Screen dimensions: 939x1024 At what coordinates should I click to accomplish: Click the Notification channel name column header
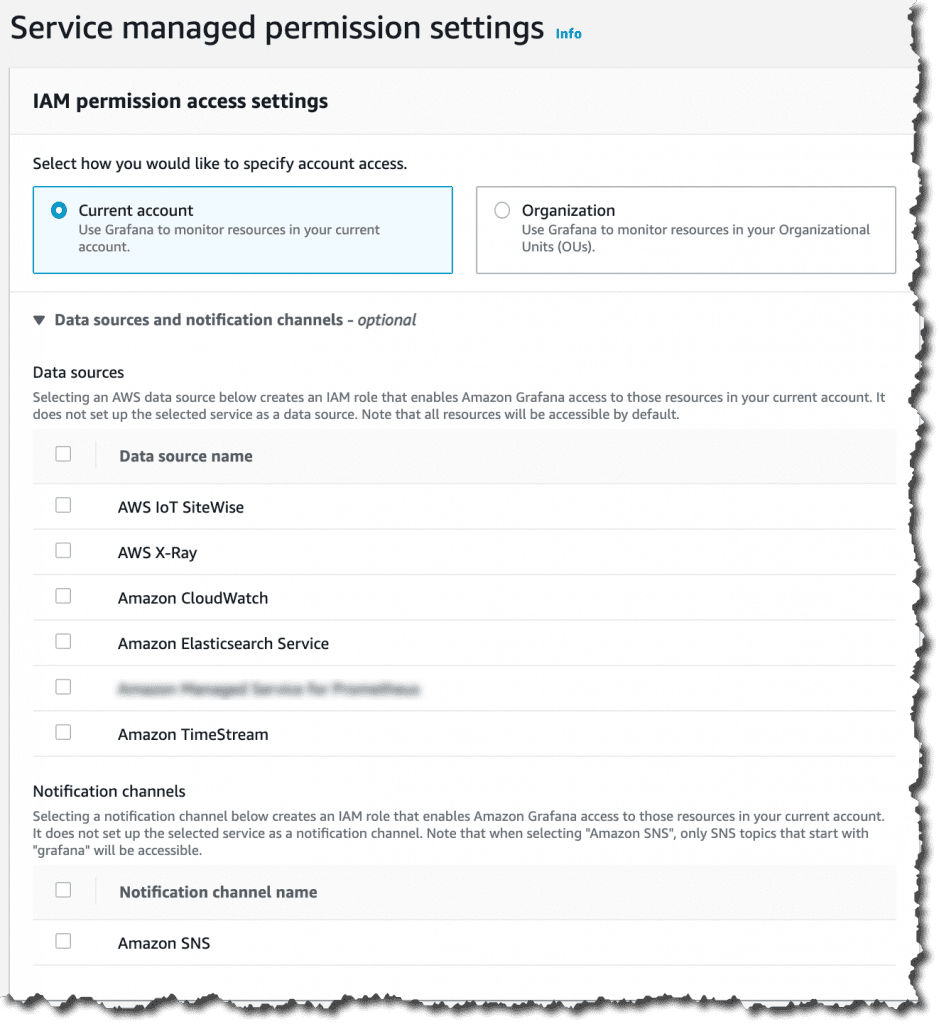(x=218, y=893)
